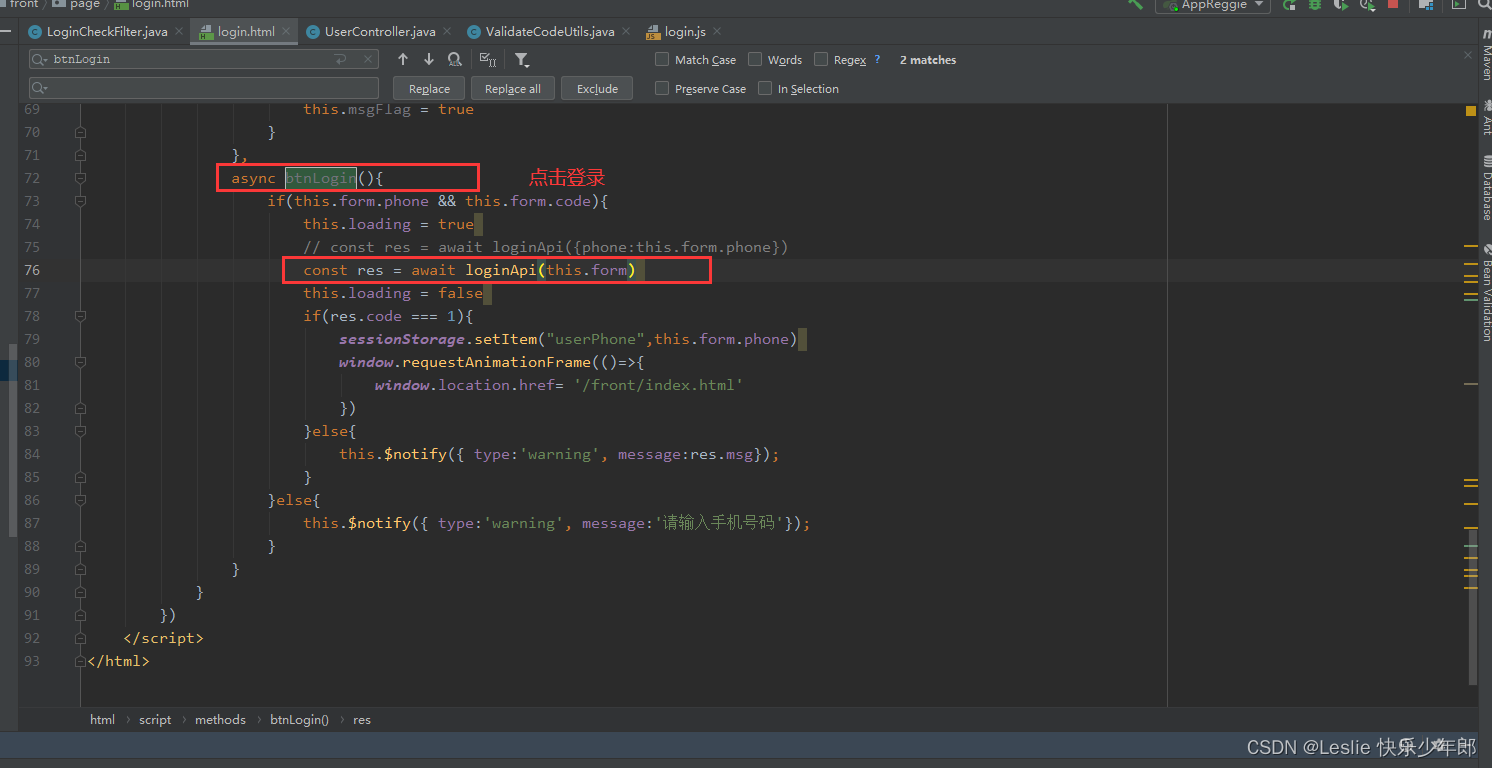This screenshot has width=1492, height=768.
Task: Enable the In Selection checkbox
Action: pyautogui.click(x=765, y=88)
